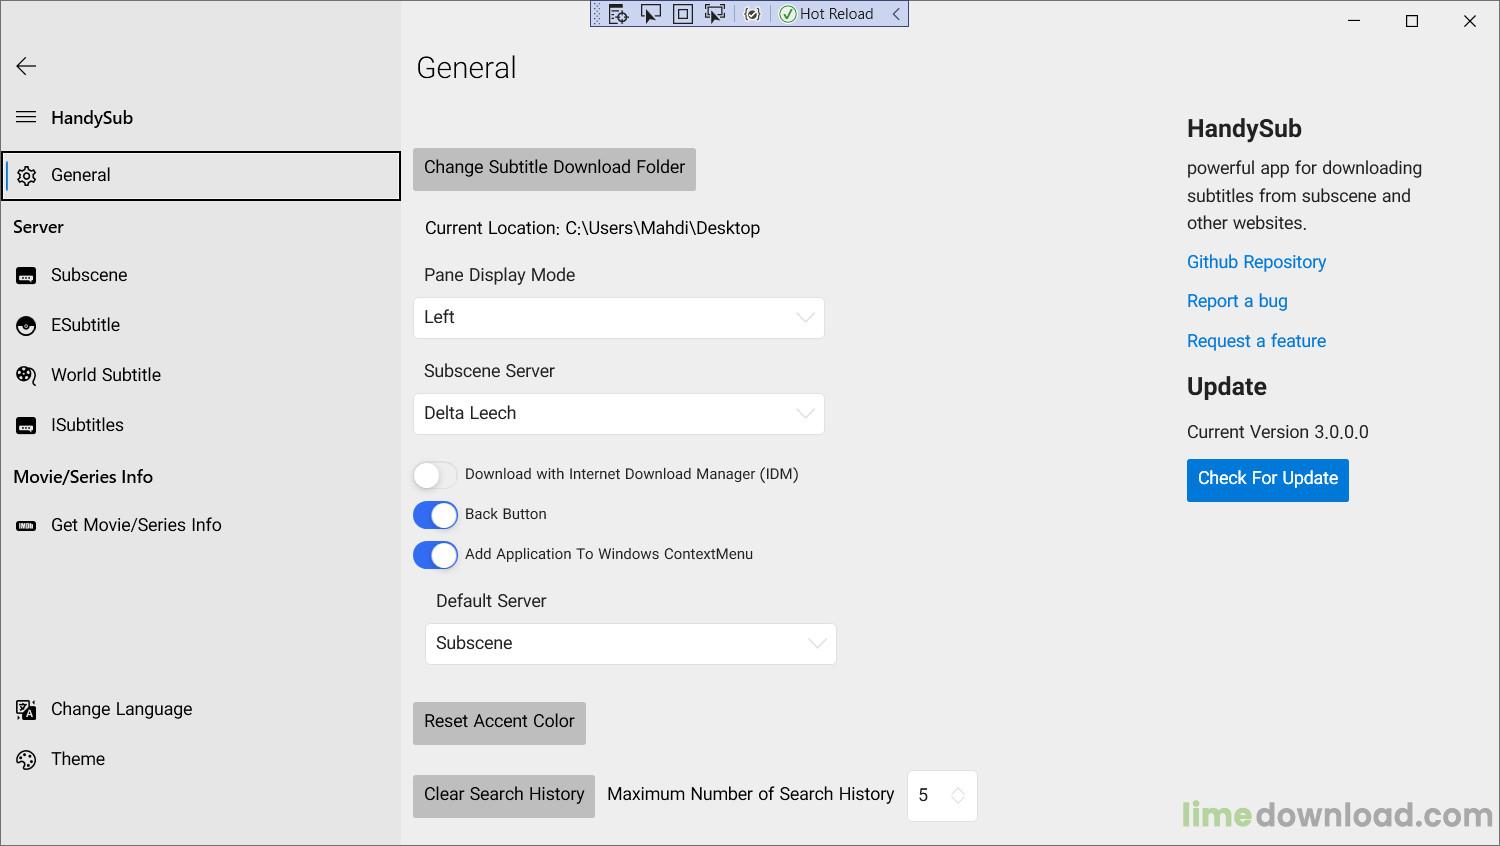Enable Track Focused Element in debug toolbar
This screenshot has width=1500, height=846.
tap(715, 14)
